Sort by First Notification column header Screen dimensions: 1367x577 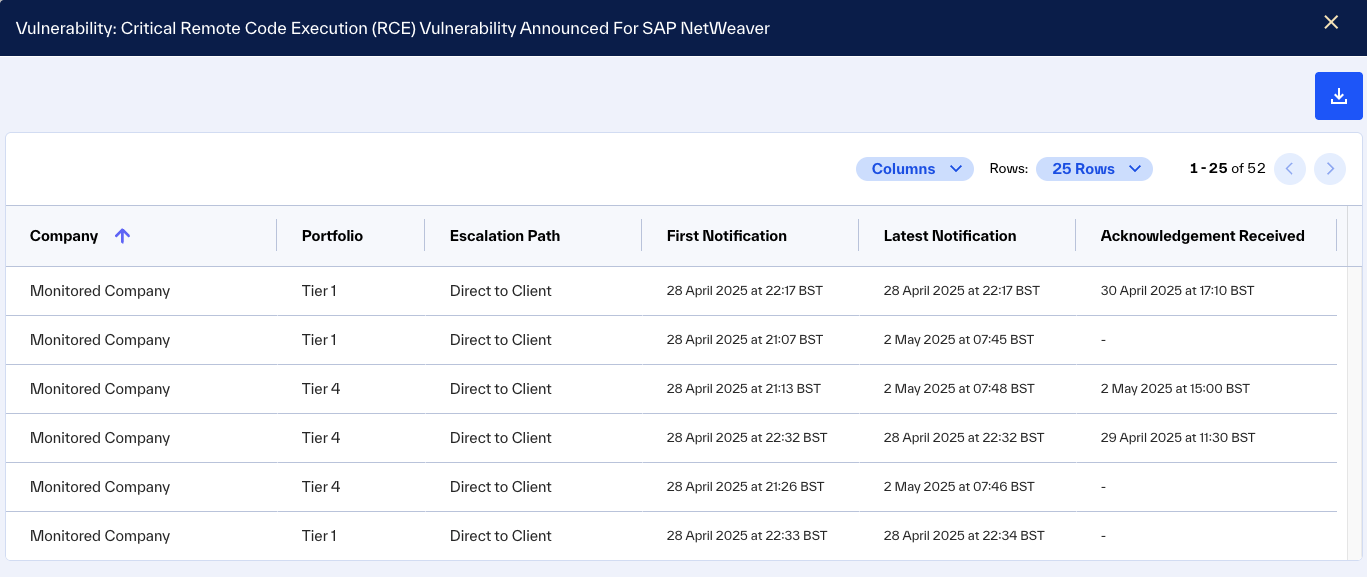[727, 236]
